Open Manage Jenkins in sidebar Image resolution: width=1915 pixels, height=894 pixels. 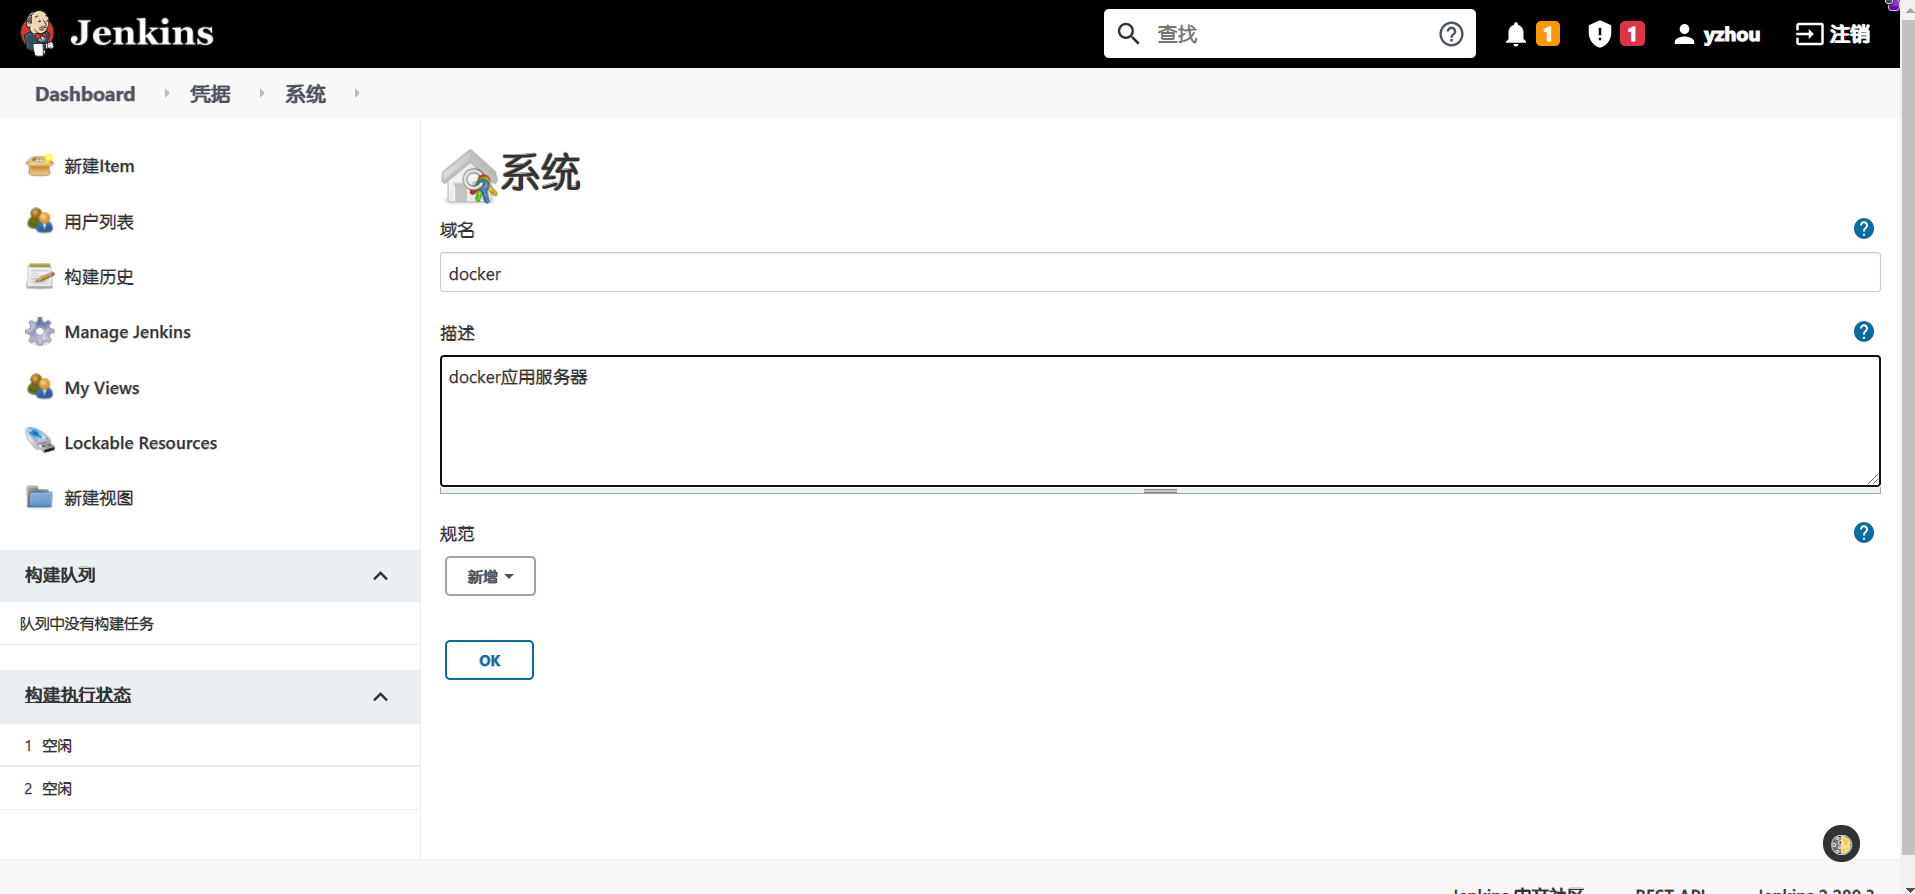(x=127, y=332)
